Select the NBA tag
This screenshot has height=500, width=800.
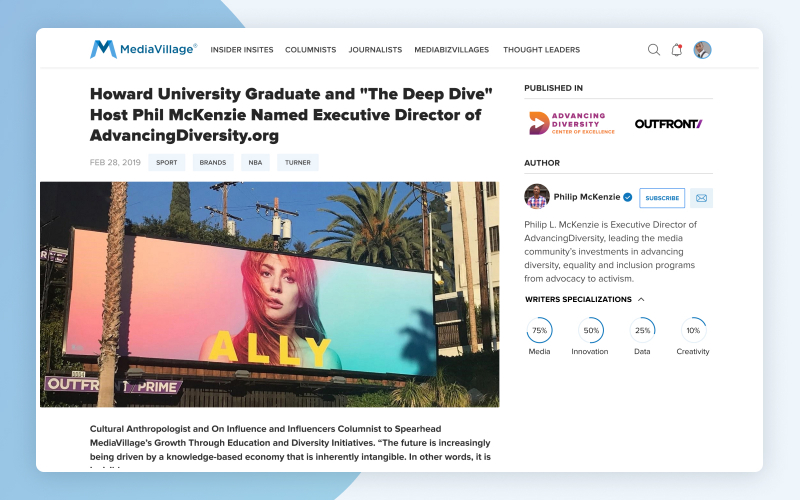point(255,162)
